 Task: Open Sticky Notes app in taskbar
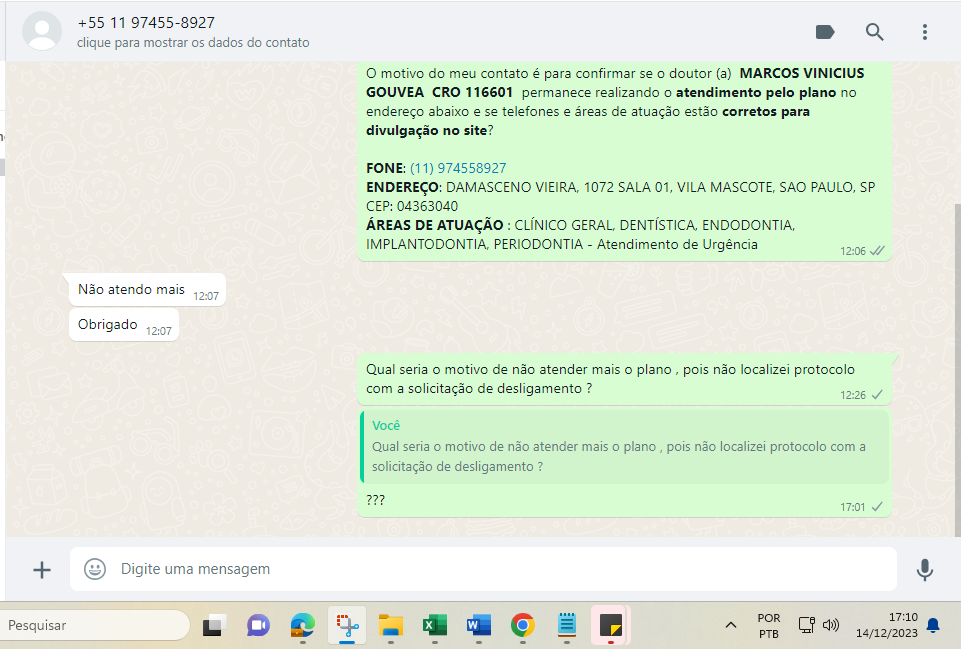(x=610, y=625)
